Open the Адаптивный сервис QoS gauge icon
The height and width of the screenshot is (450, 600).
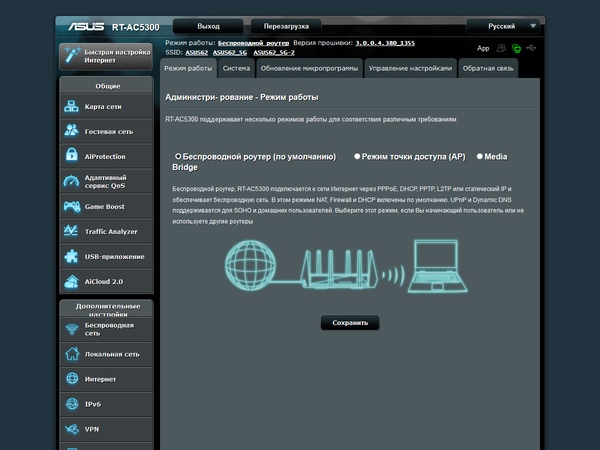click(71, 181)
